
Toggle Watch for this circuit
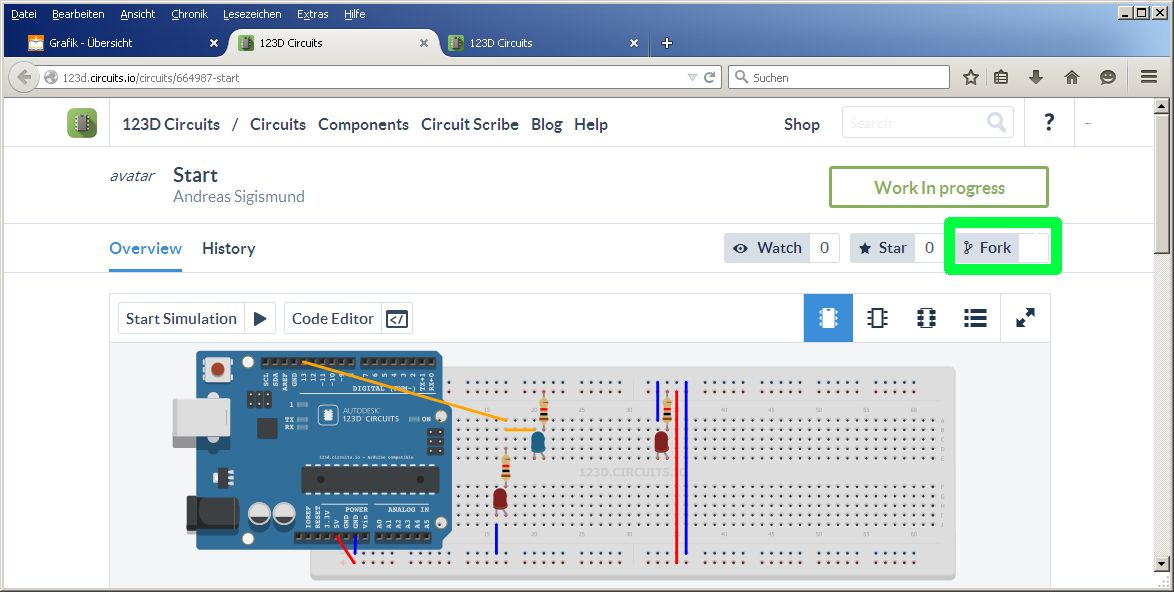point(767,248)
